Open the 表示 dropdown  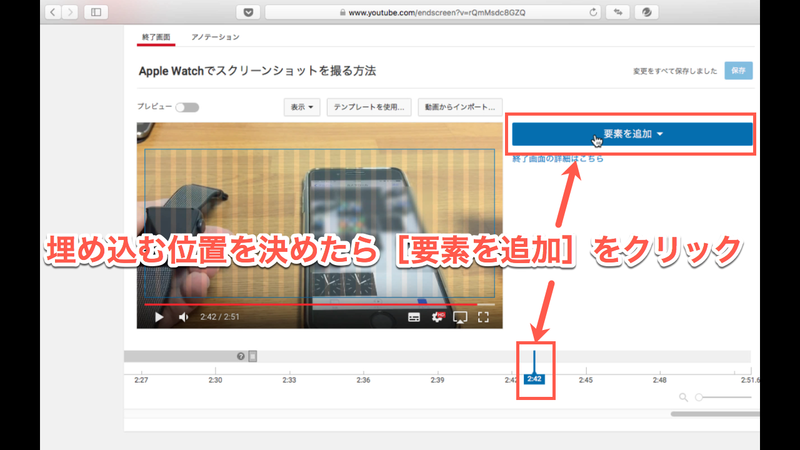coord(302,107)
